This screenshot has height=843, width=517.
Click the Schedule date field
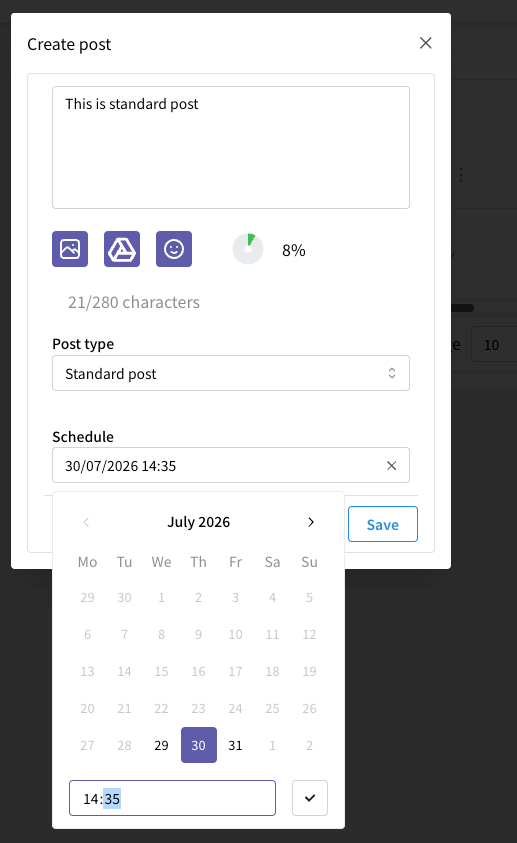pyautogui.click(x=231, y=465)
